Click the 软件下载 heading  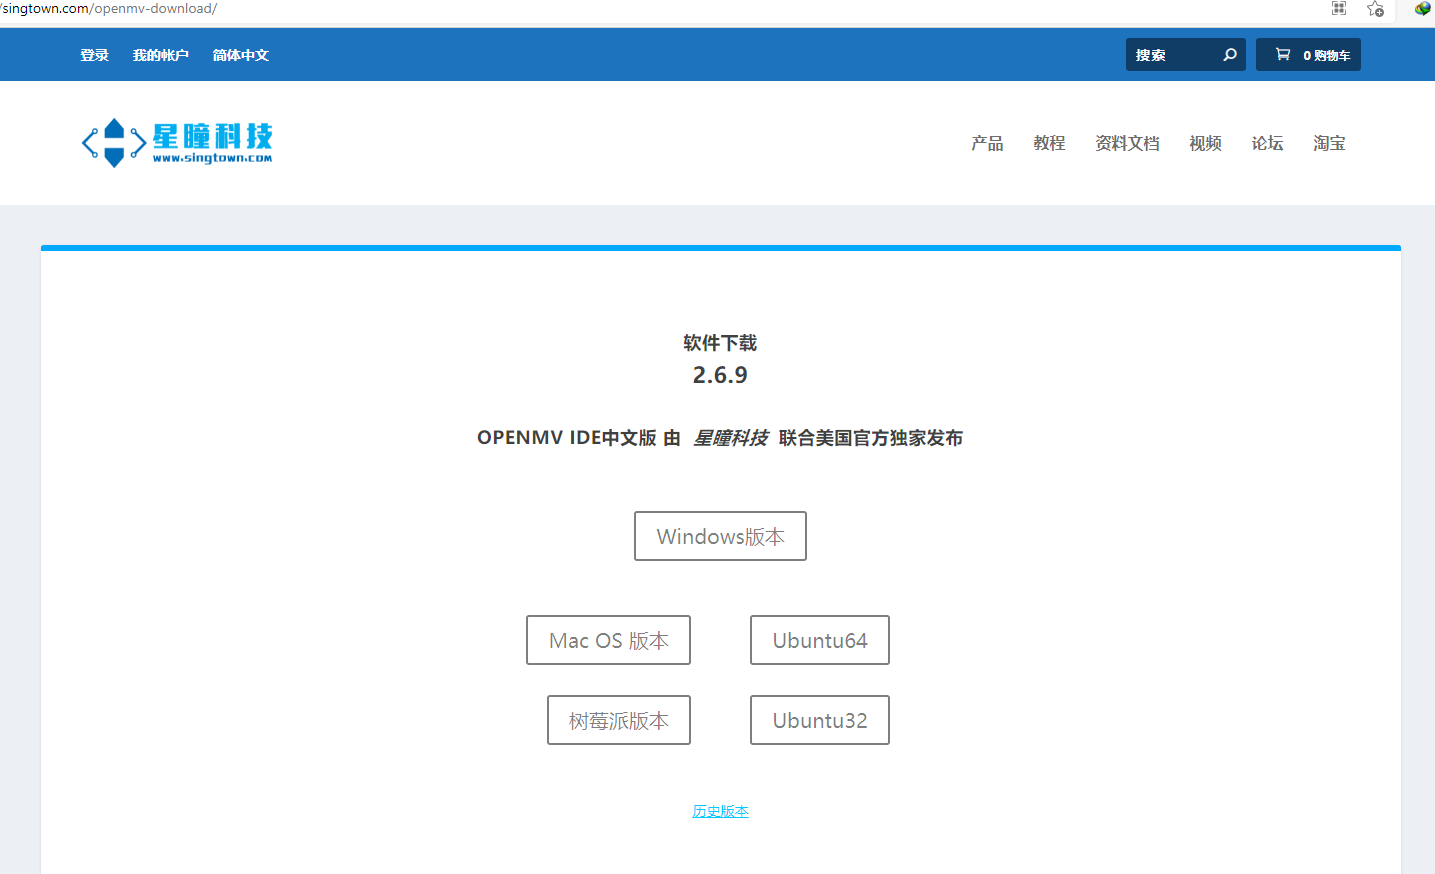[x=720, y=343]
